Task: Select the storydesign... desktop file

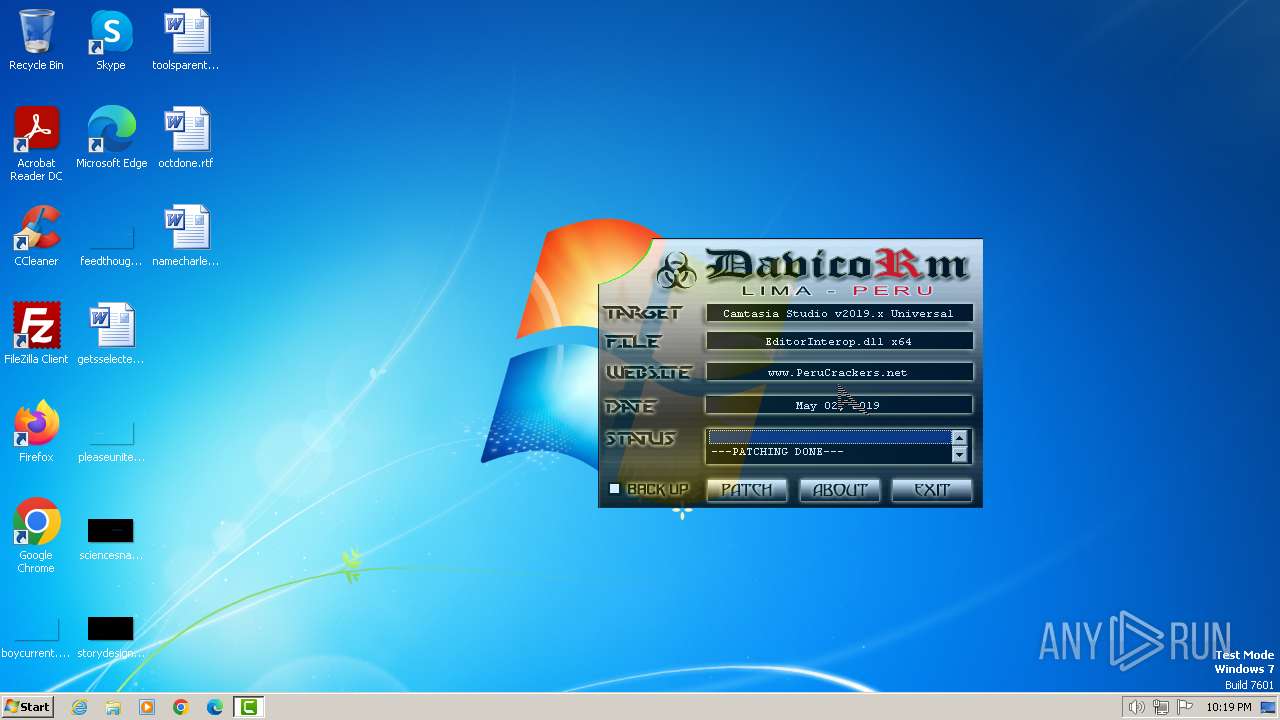Action: (111, 637)
